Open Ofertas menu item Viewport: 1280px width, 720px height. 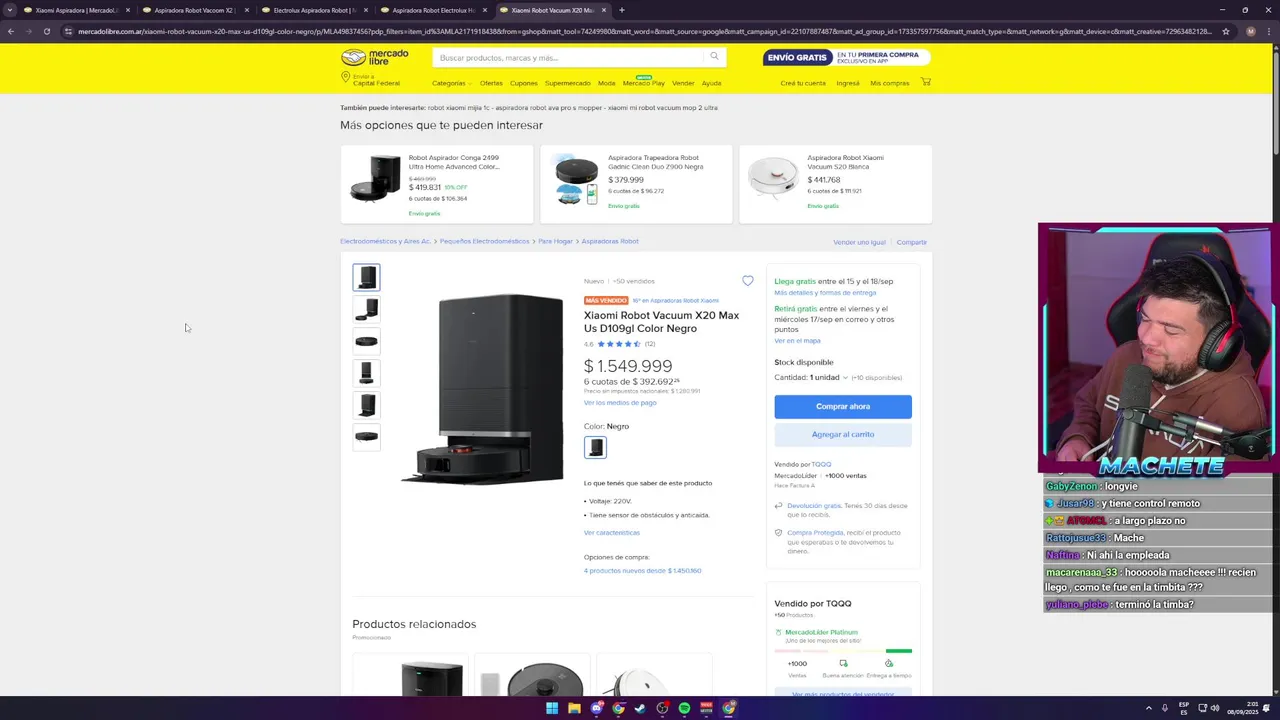[x=491, y=83]
